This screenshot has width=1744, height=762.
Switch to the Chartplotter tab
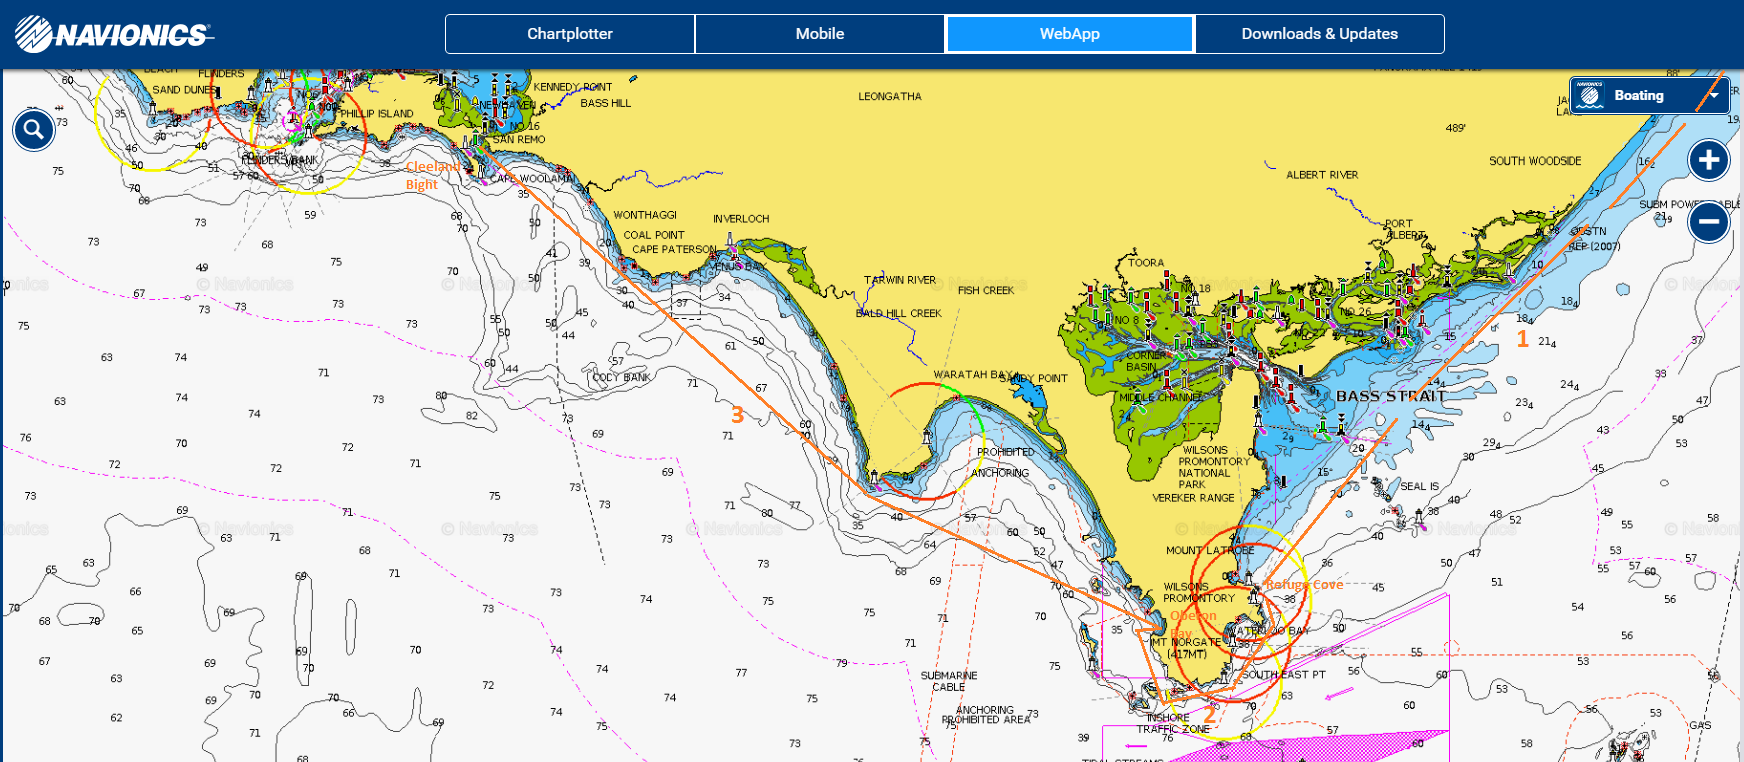click(x=570, y=34)
